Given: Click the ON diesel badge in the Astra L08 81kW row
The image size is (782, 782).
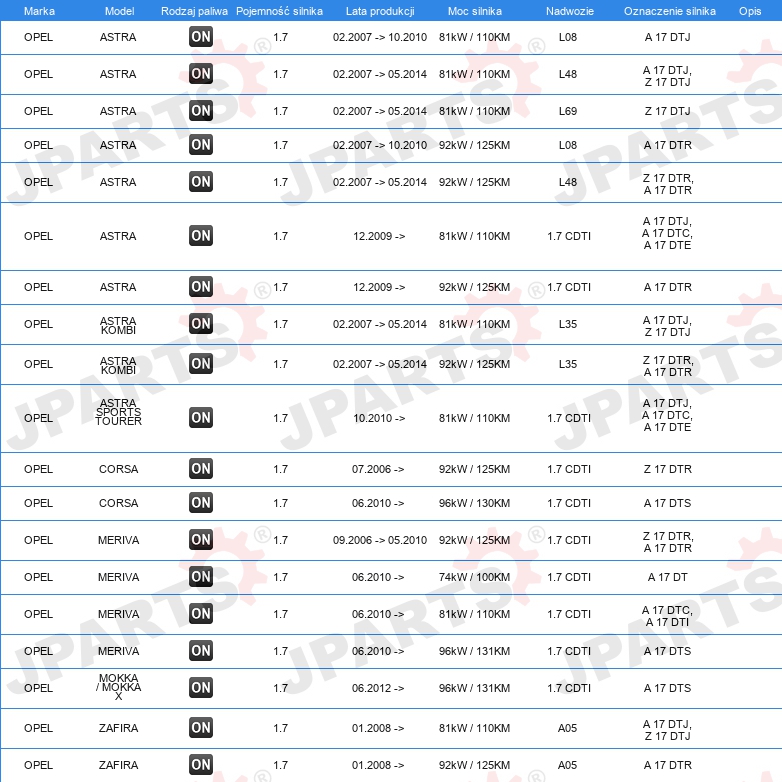Looking at the screenshot, I should 201,37.
